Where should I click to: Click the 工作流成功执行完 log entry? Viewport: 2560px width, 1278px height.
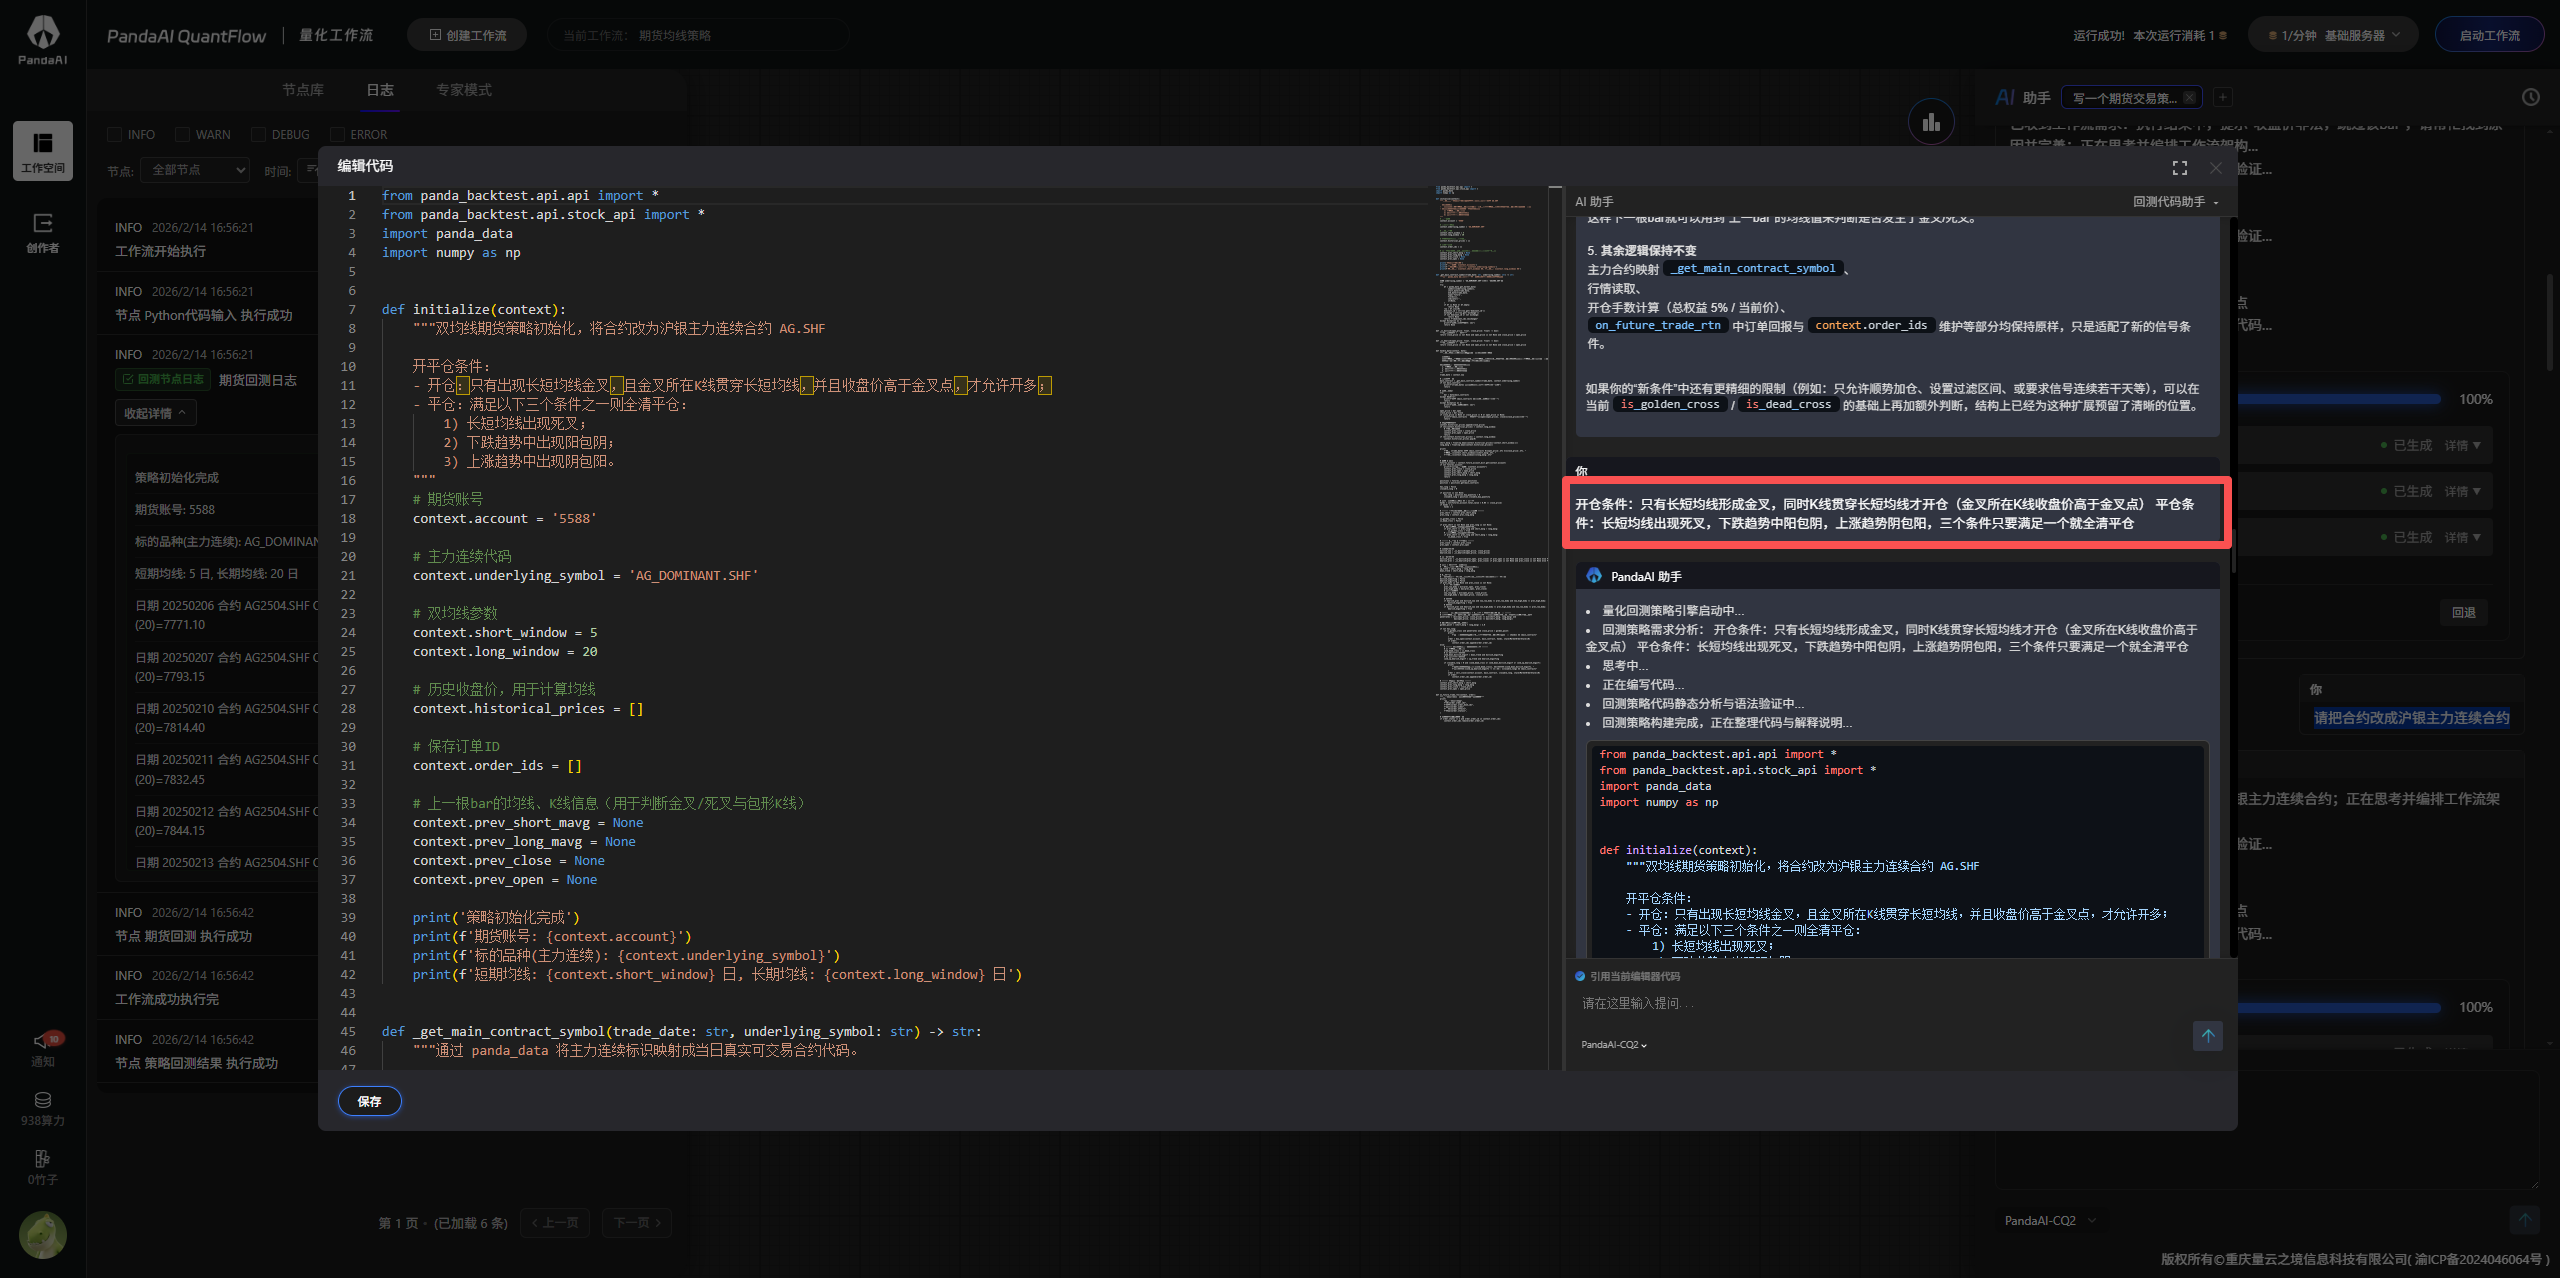click(x=167, y=999)
